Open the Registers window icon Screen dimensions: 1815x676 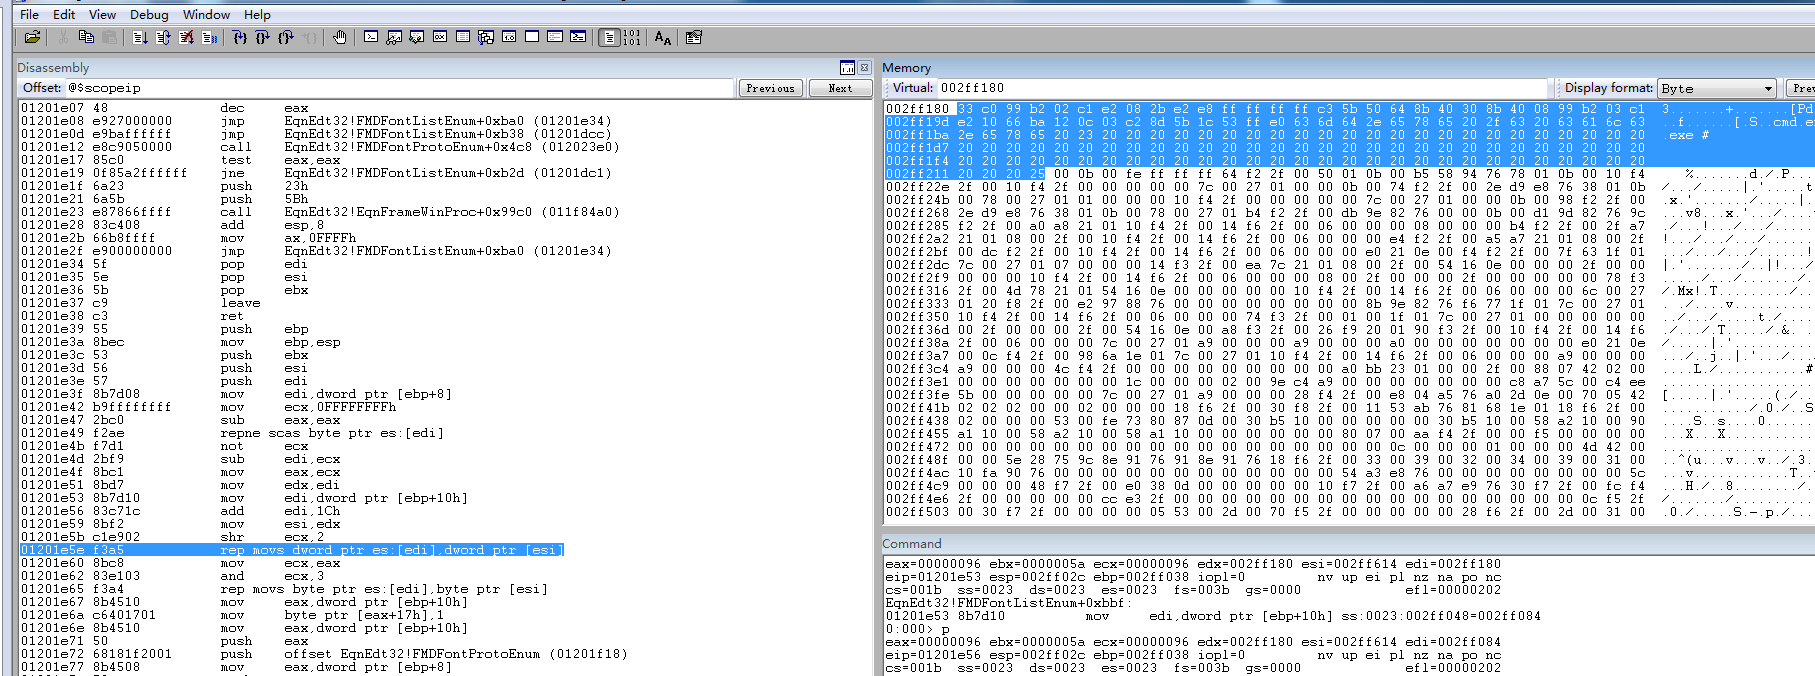pyautogui.click(x=440, y=38)
